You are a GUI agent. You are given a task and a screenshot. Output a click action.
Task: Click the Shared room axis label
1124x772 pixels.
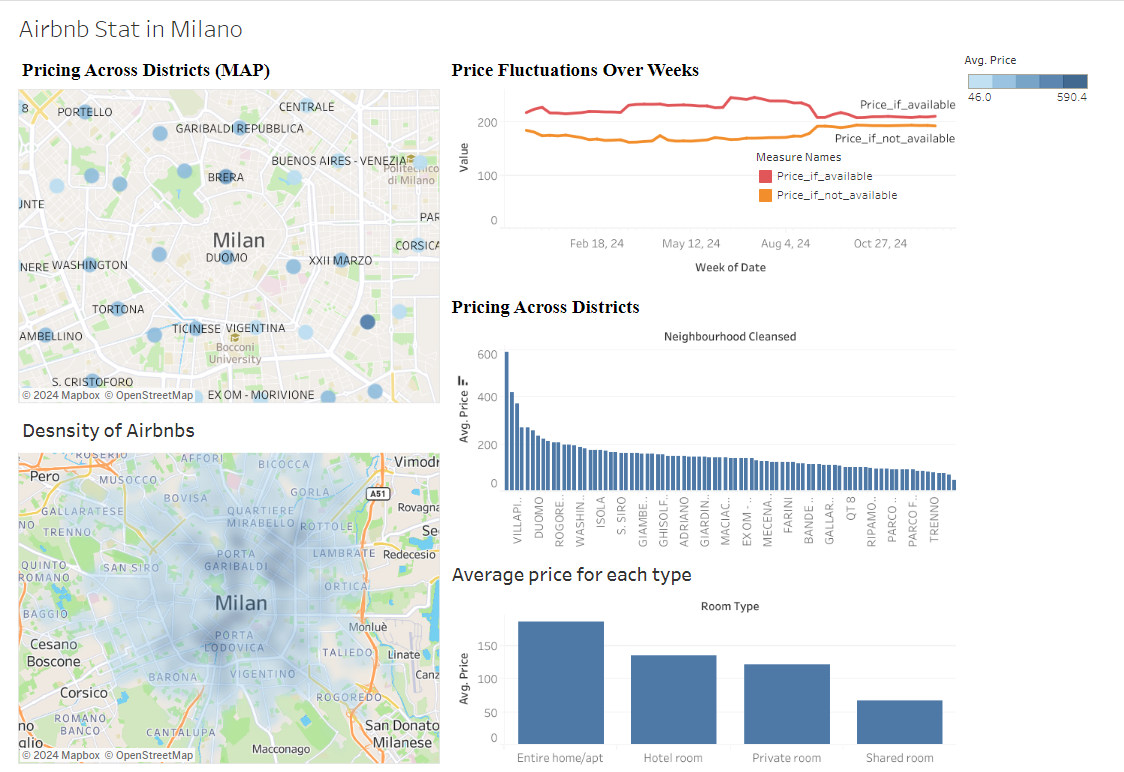click(900, 758)
